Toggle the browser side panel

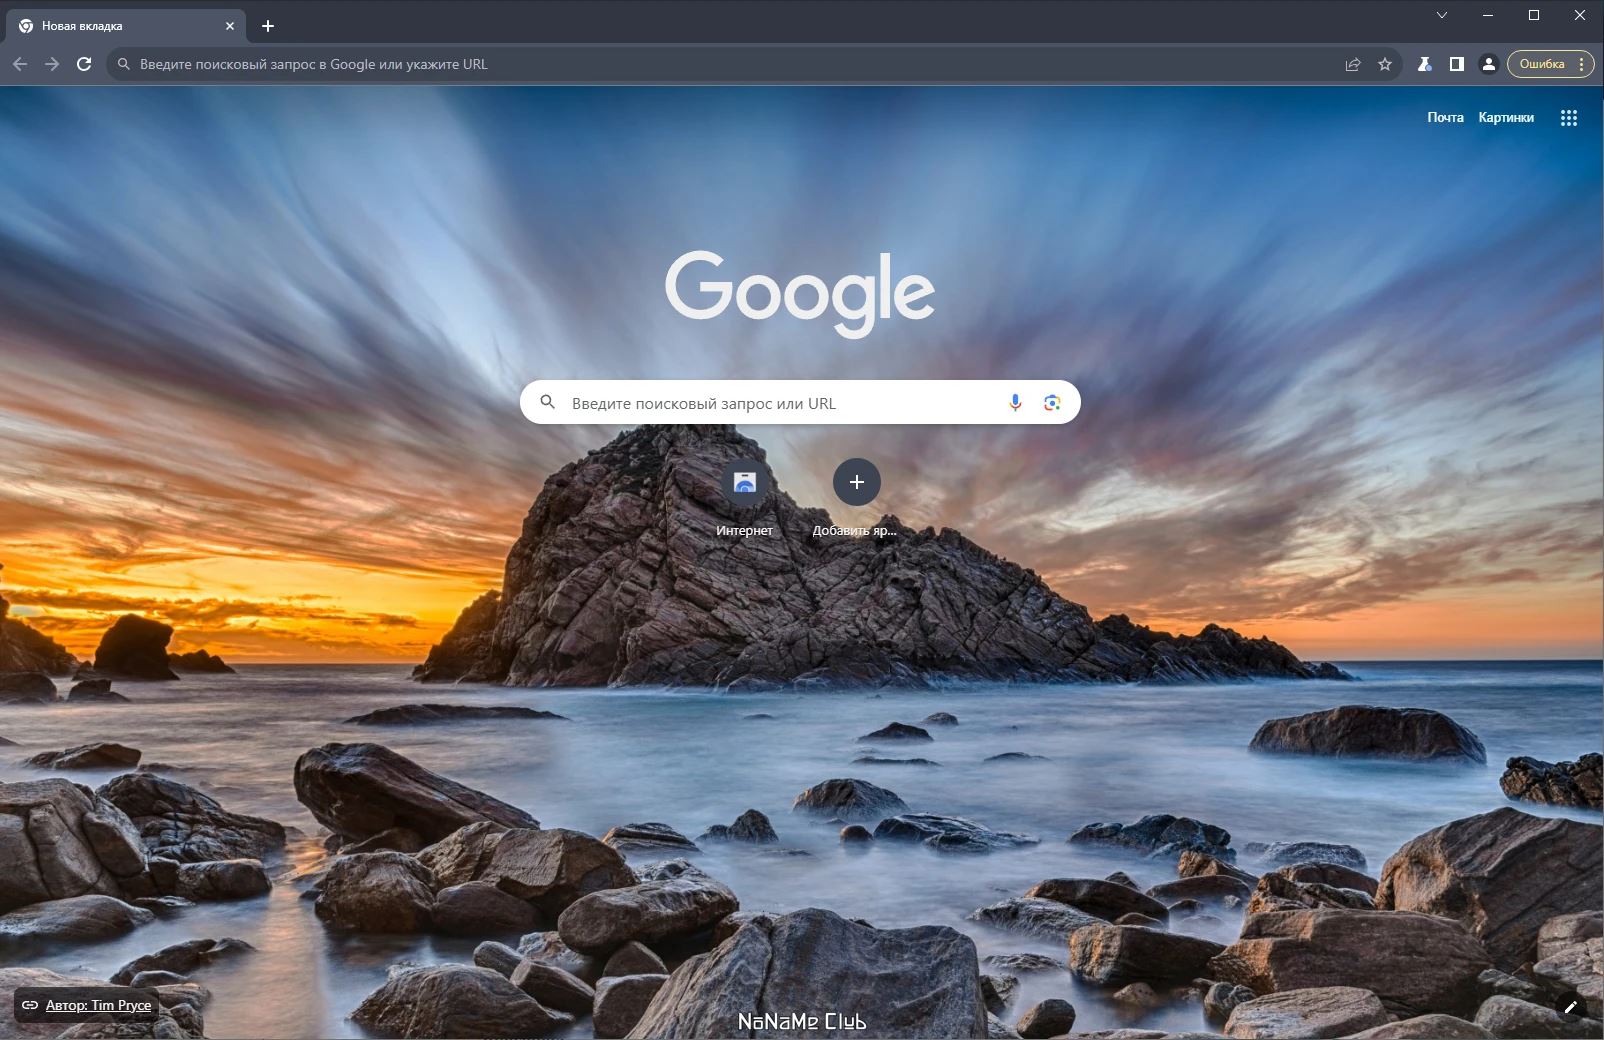coord(1457,64)
